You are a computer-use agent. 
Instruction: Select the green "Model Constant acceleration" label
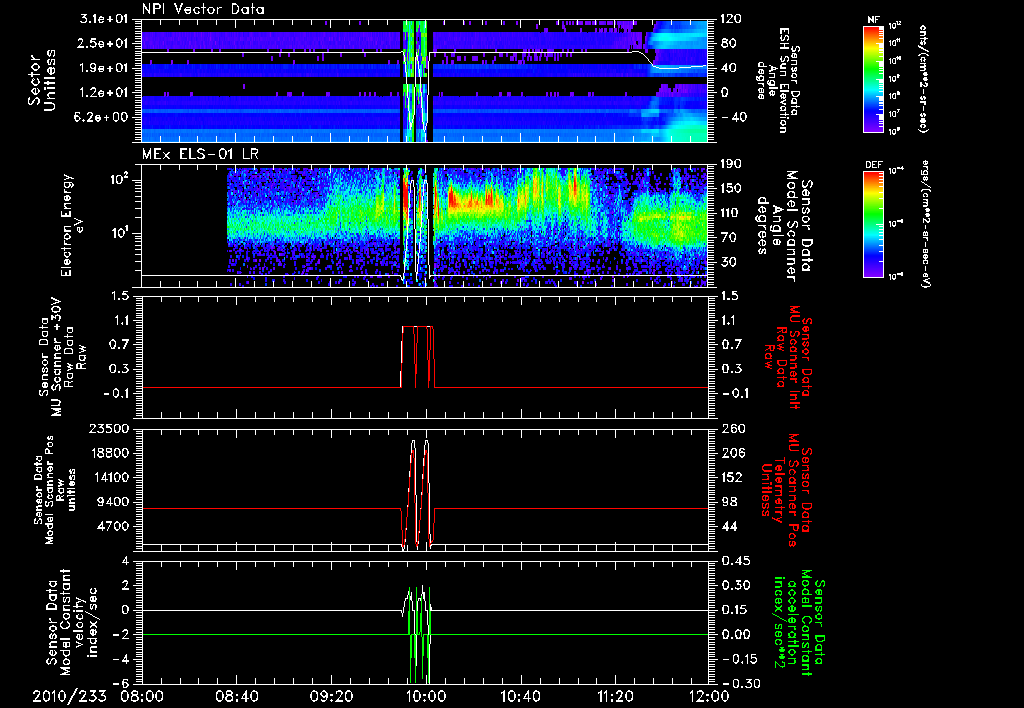point(800,623)
